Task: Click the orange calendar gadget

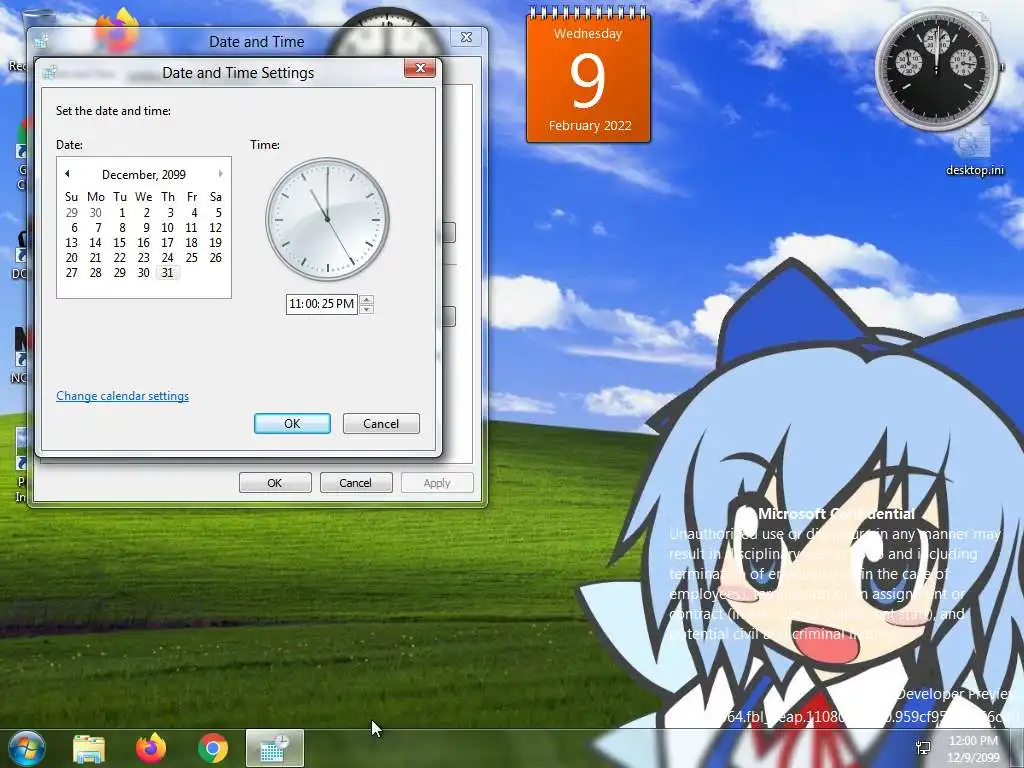Action: point(588,75)
